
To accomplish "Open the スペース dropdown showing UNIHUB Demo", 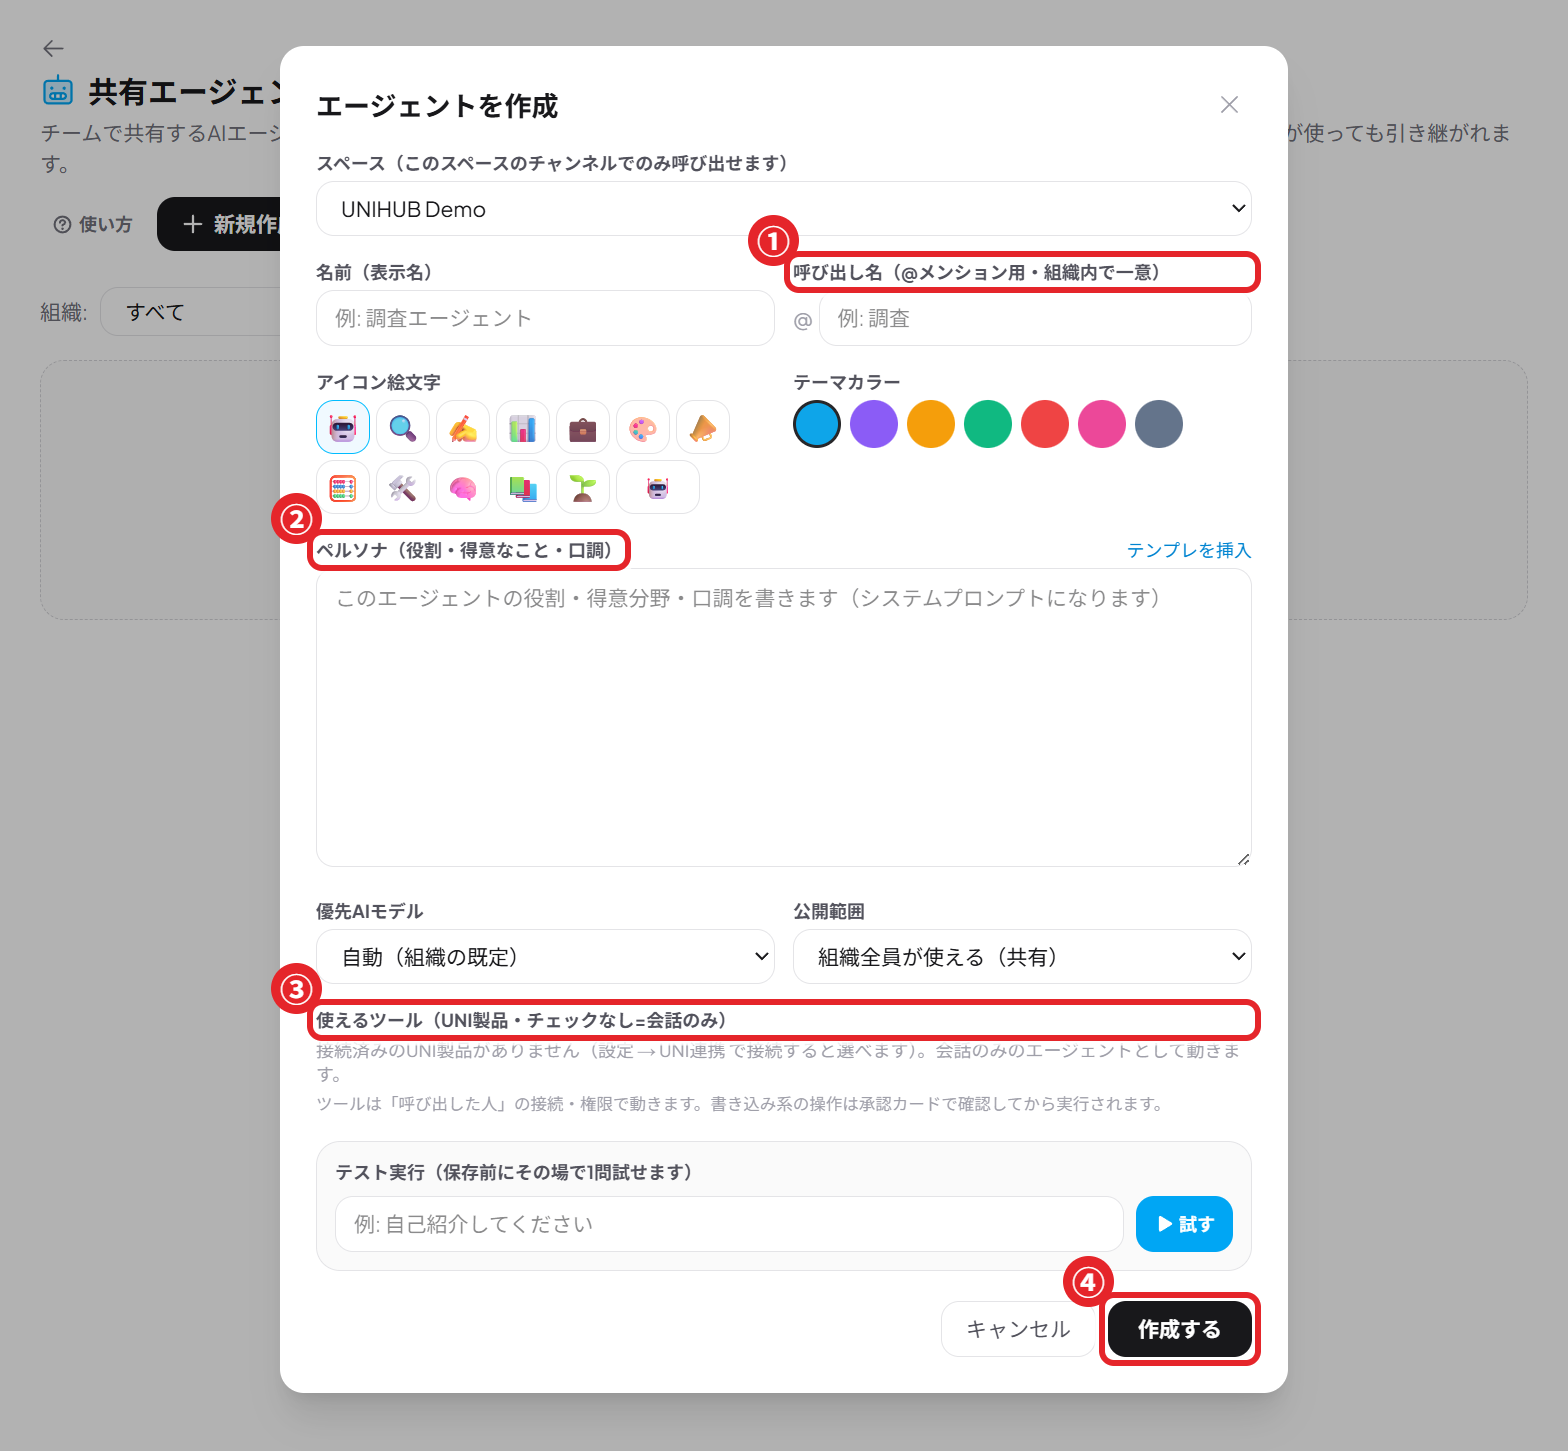I will (783, 209).
